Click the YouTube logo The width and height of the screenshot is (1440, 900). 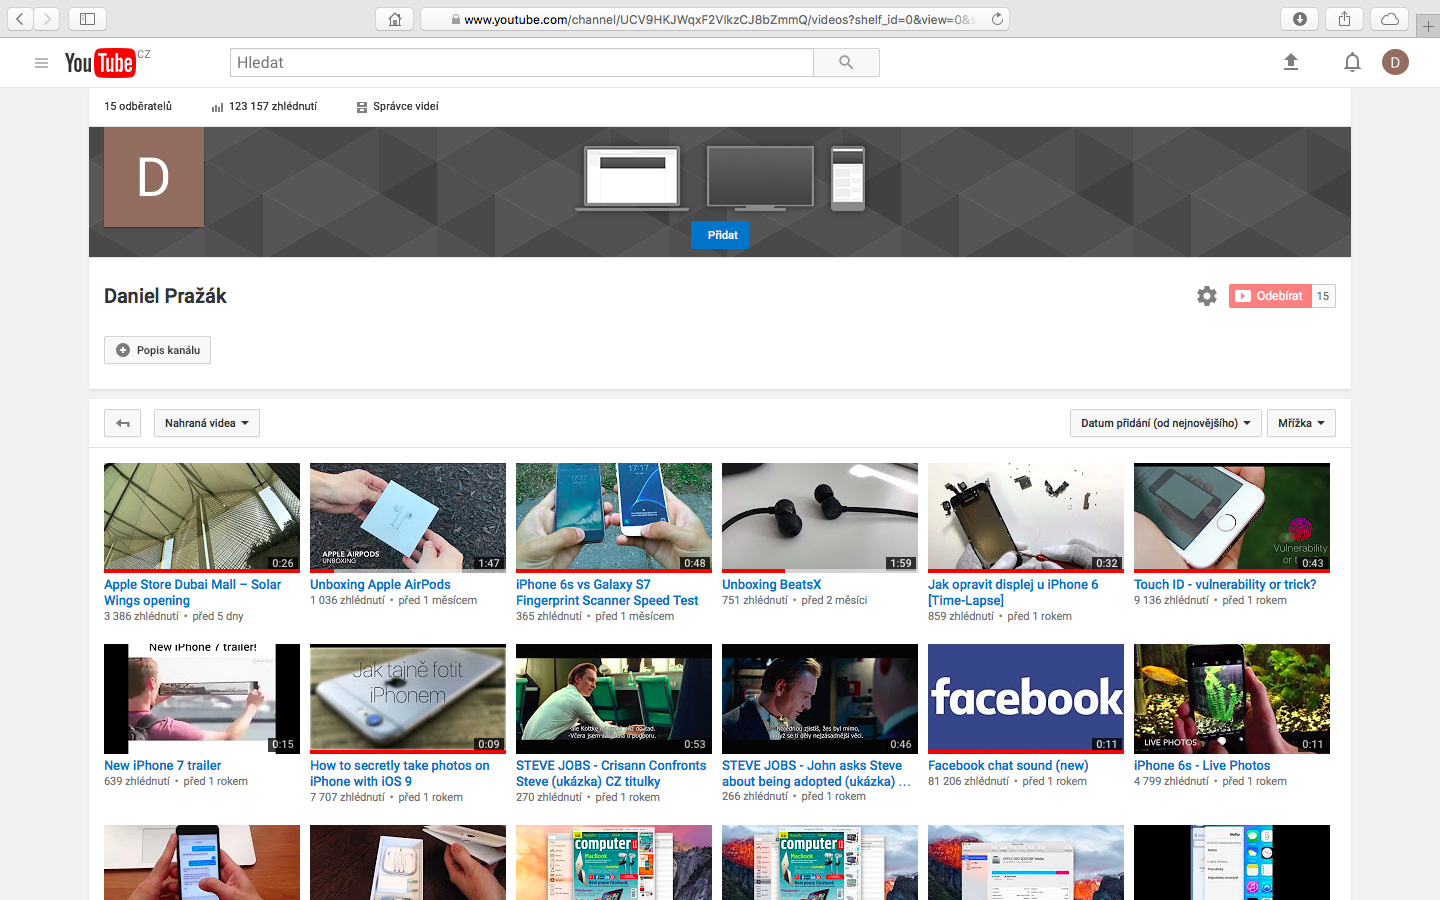point(100,63)
